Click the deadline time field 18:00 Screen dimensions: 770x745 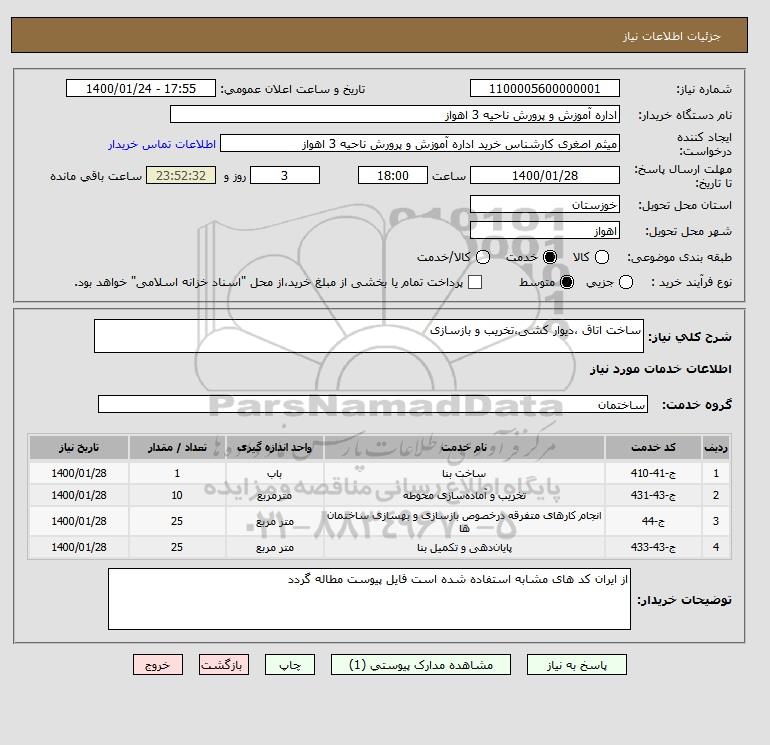pyautogui.click(x=393, y=175)
